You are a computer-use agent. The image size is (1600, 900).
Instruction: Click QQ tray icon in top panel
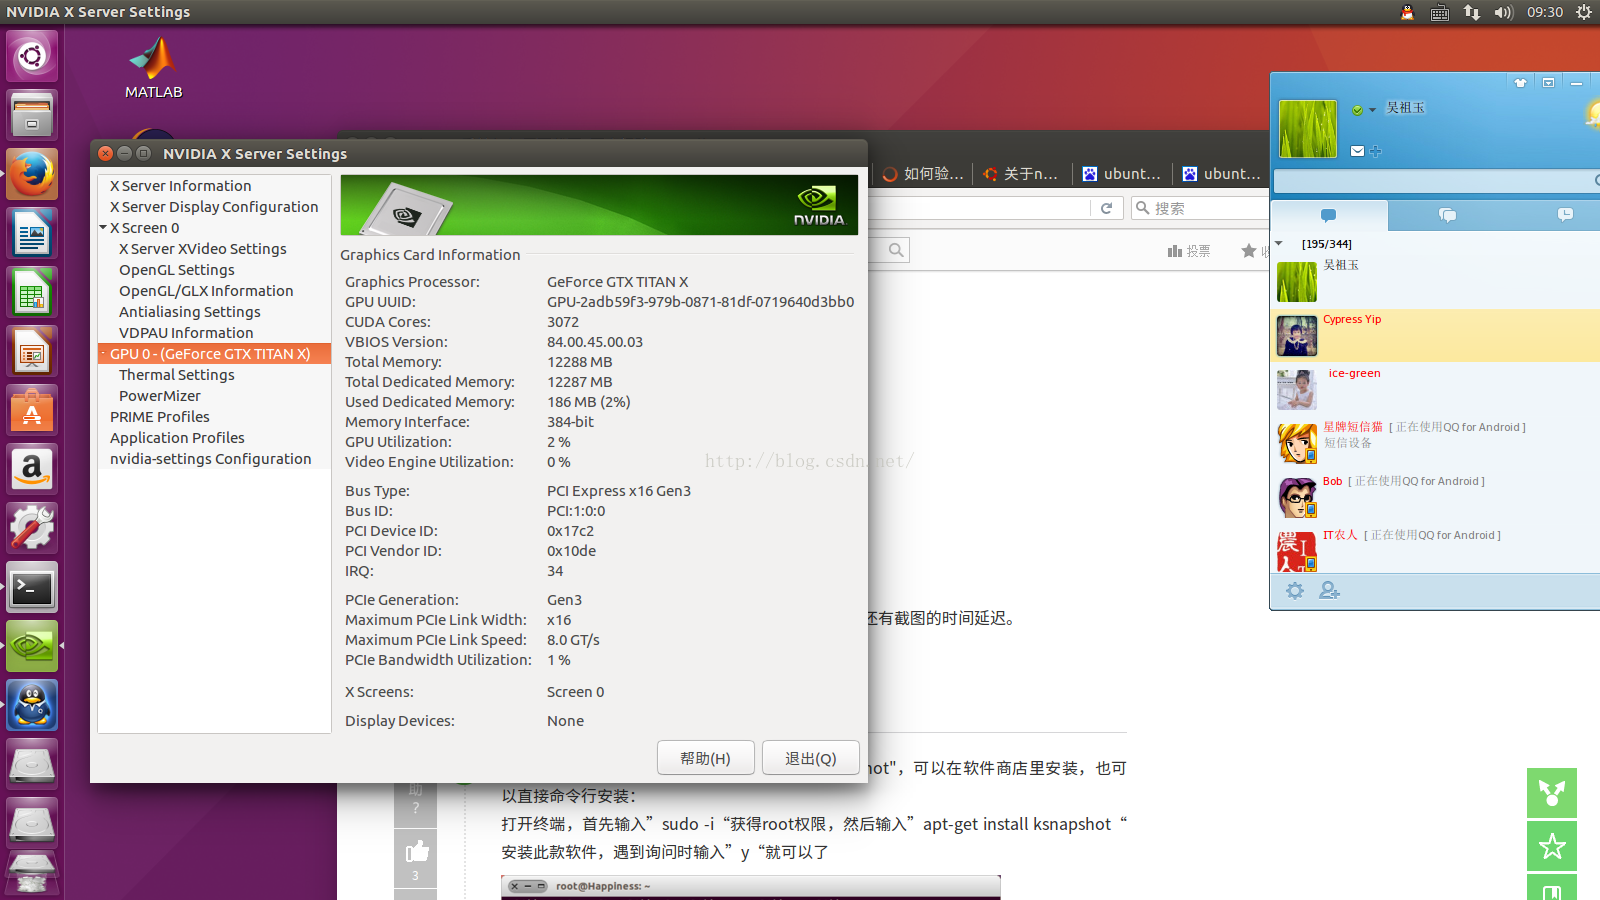coord(1407,12)
